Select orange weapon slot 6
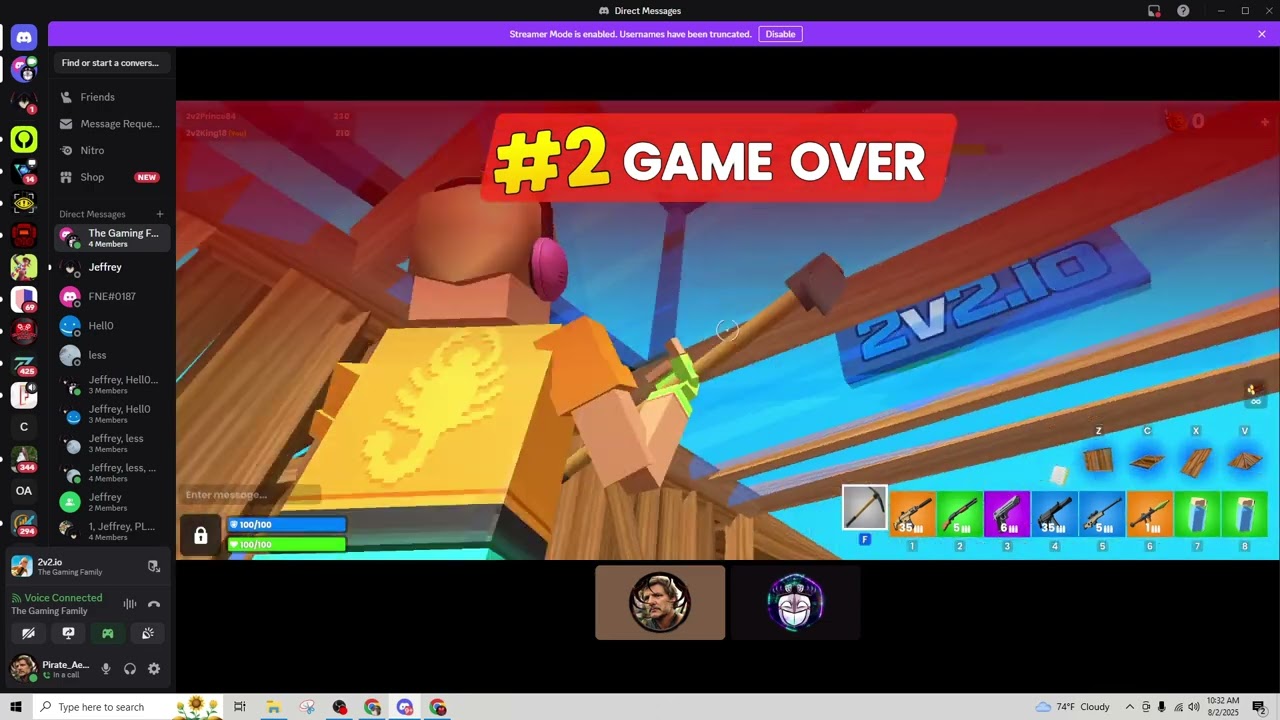Screen dimensions: 1280x720 (x=1150, y=515)
